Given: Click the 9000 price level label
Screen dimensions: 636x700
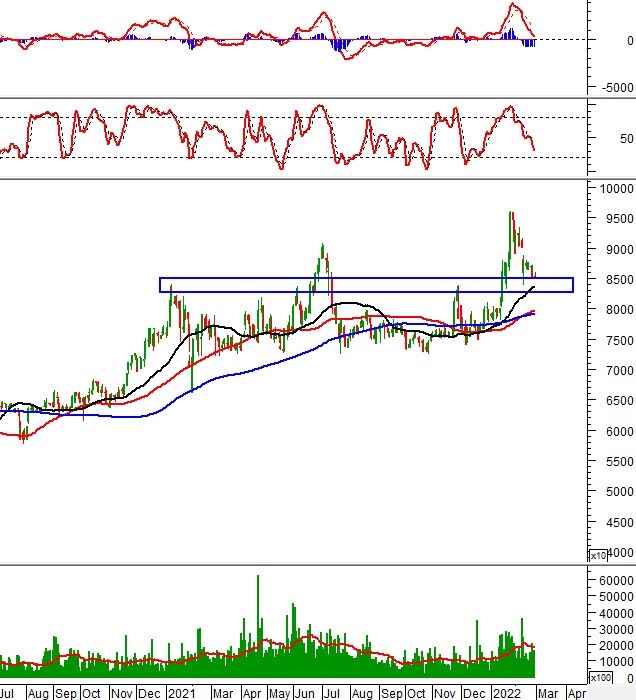Looking at the screenshot, I should point(620,250).
